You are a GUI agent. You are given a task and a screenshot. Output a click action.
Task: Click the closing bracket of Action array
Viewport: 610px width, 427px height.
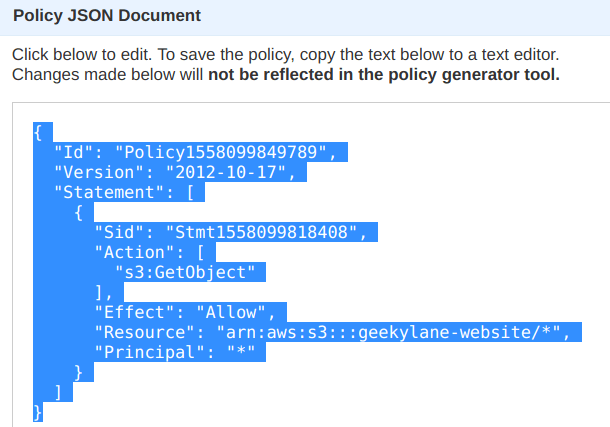pos(104,292)
